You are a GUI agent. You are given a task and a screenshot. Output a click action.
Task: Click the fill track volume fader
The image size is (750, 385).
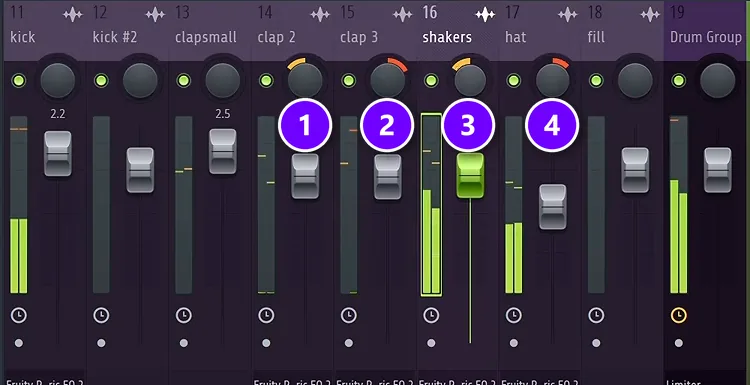pos(635,170)
